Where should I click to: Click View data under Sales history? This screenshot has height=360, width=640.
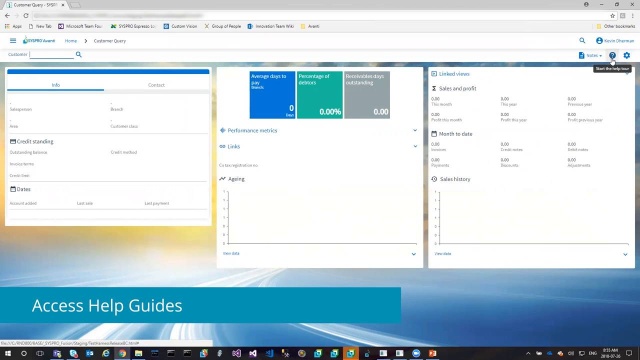443,254
